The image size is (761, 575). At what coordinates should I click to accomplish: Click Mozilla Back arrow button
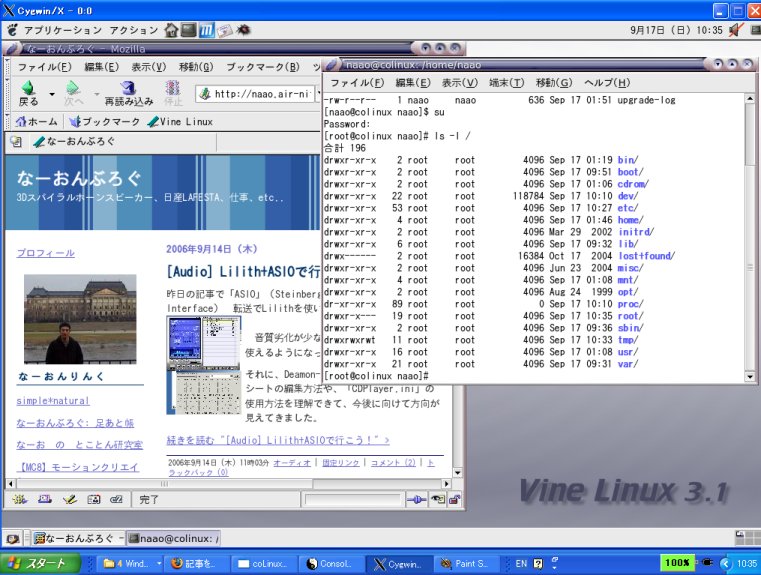pos(28,94)
